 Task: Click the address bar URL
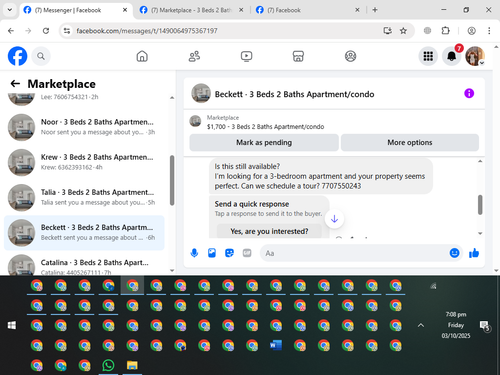click(x=147, y=31)
